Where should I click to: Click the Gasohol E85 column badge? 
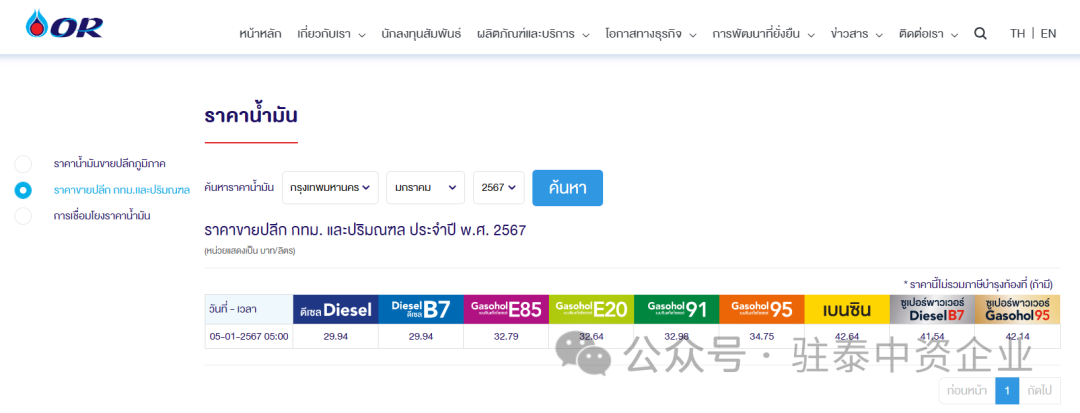(506, 310)
